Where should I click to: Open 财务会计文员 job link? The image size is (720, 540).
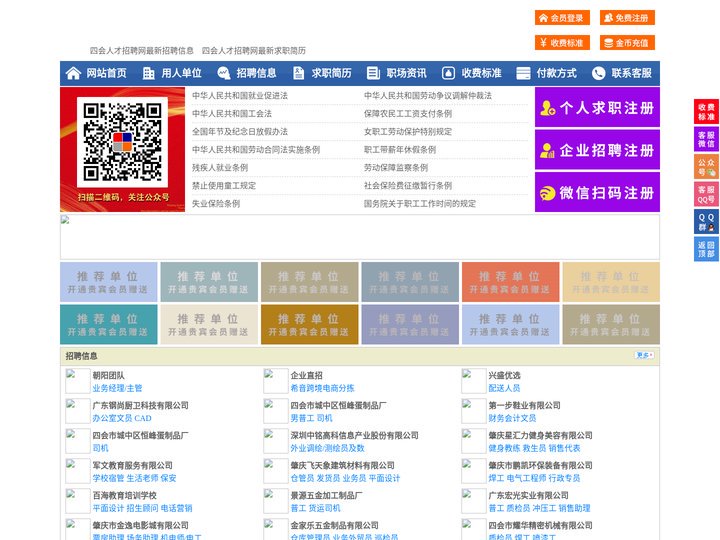512,418
